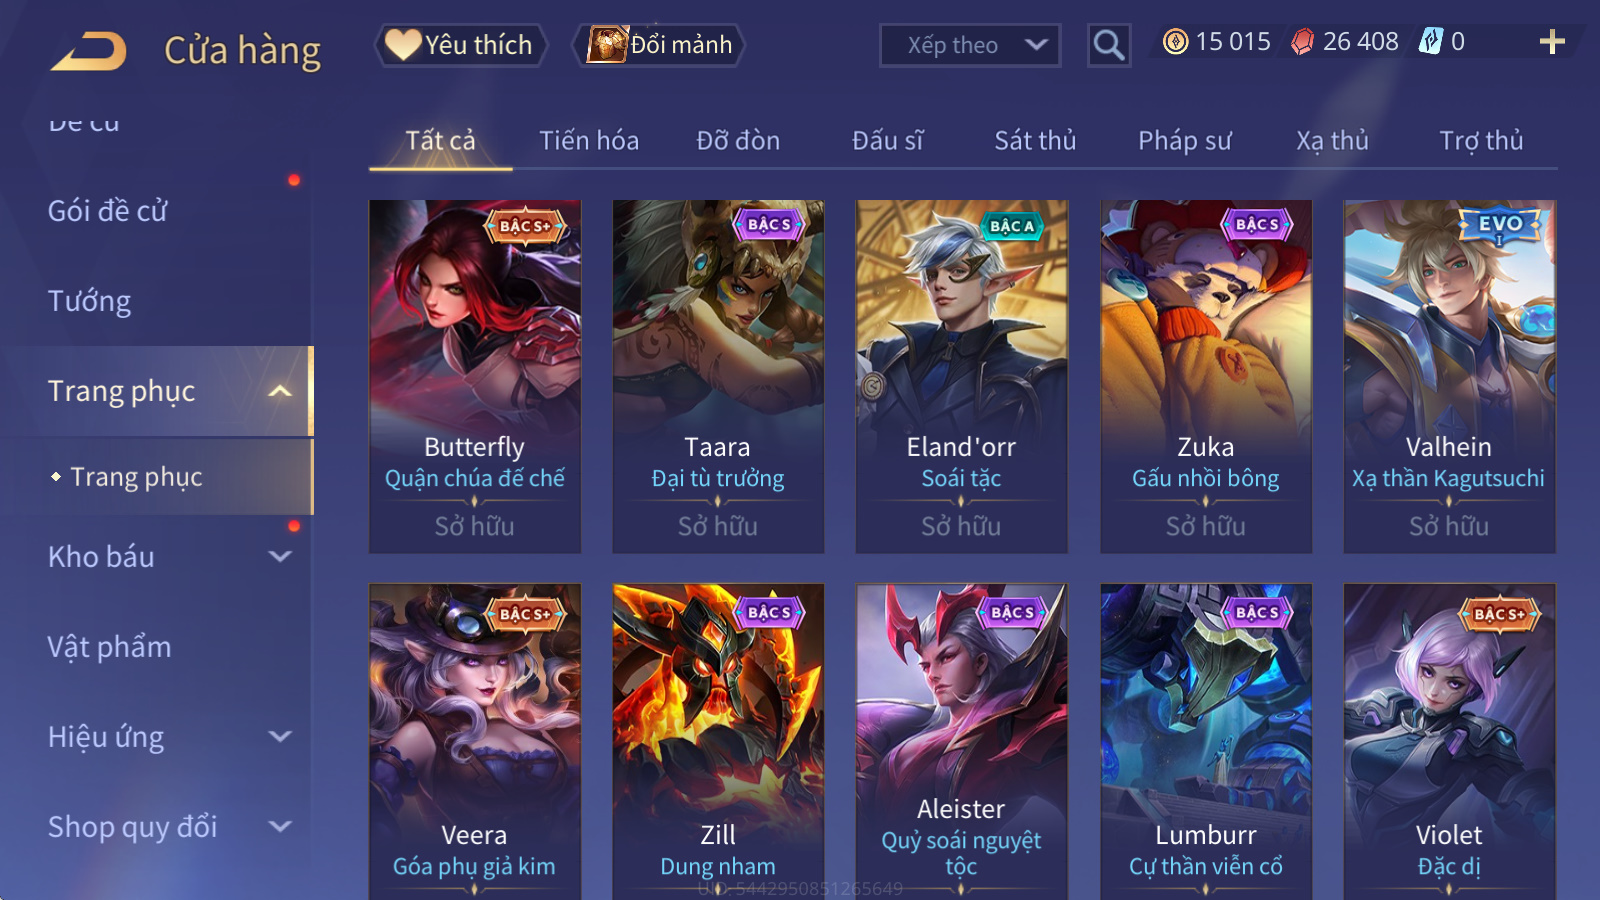Tap the gold coin balance icon
Image resolution: width=1600 pixels, height=900 pixels.
[1176, 42]
